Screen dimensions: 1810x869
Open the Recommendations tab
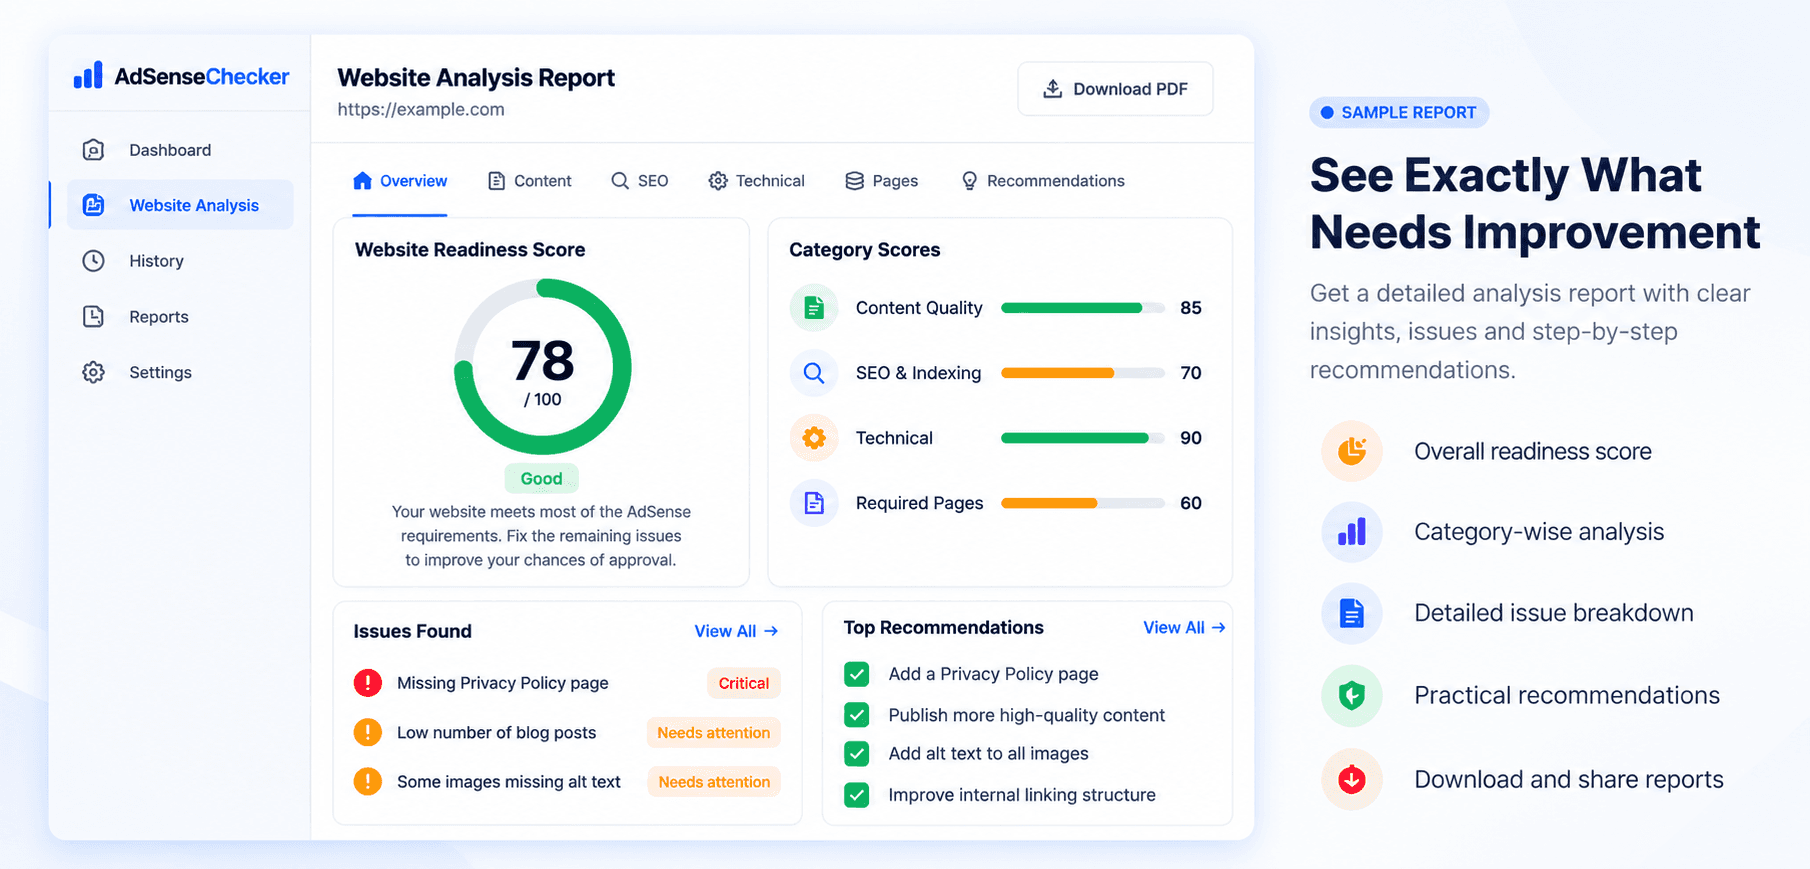[1043, 181]
